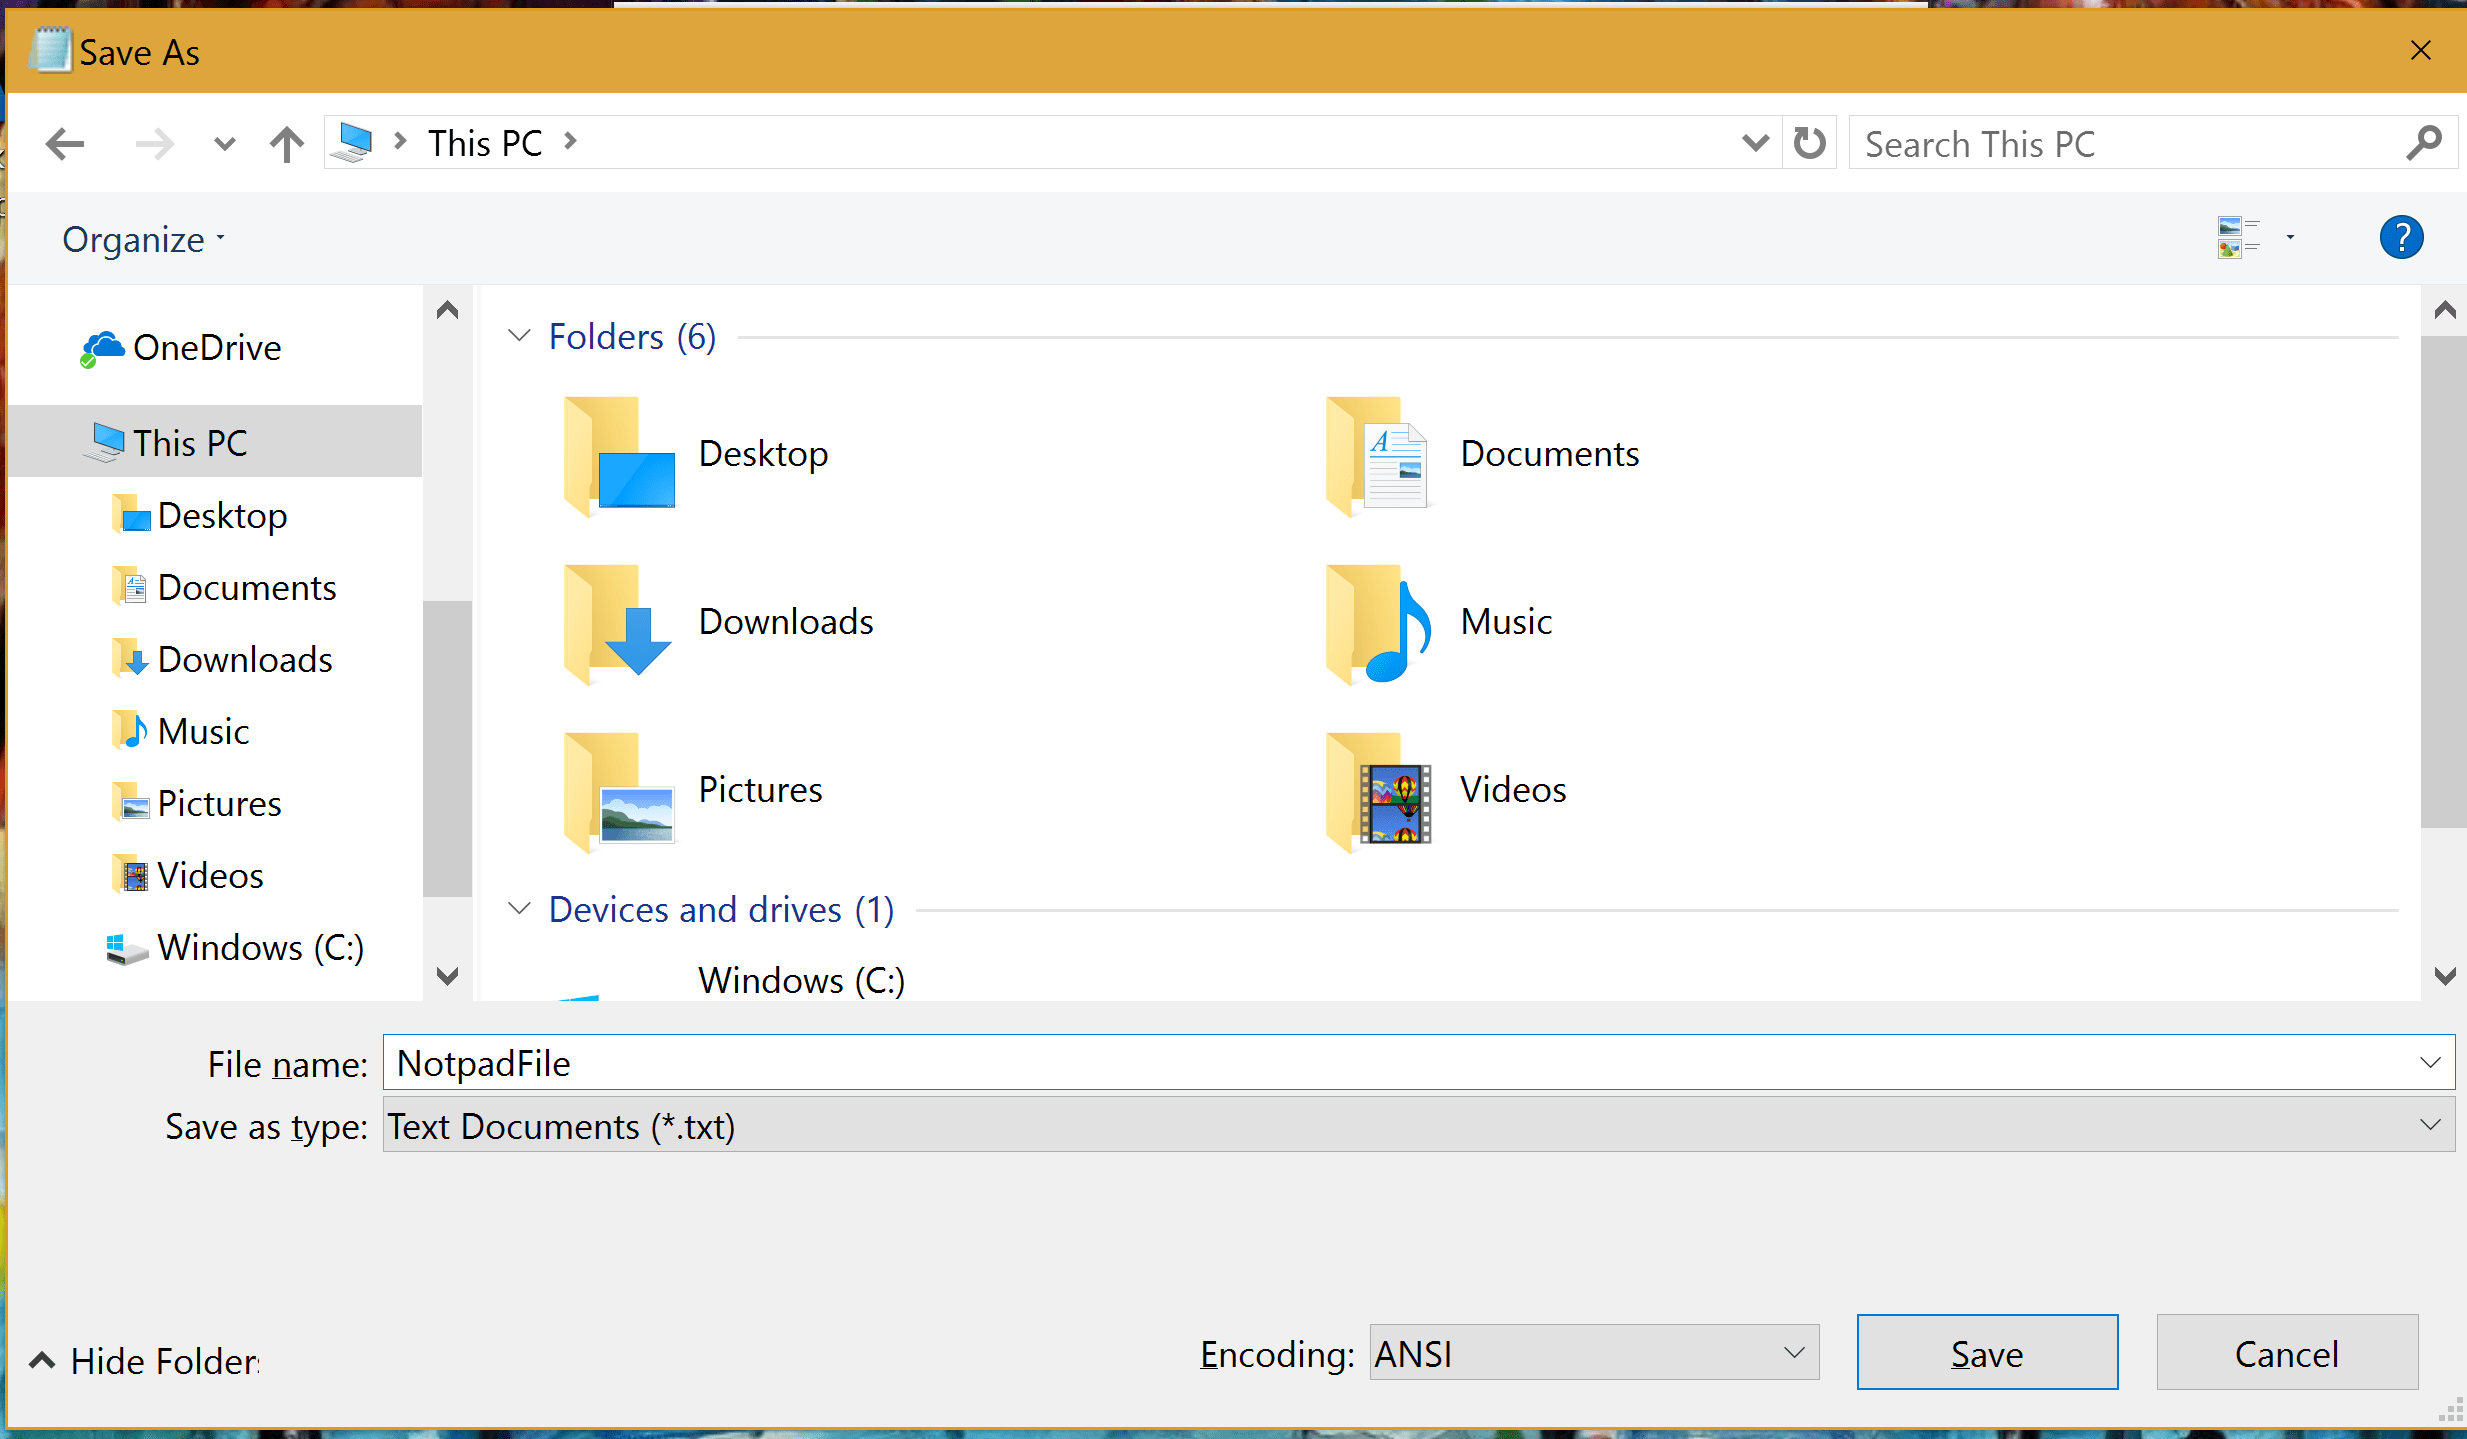2467x1439 pixels.
Task: Expand the recent locations dropdown arrow
Action: 225,144
